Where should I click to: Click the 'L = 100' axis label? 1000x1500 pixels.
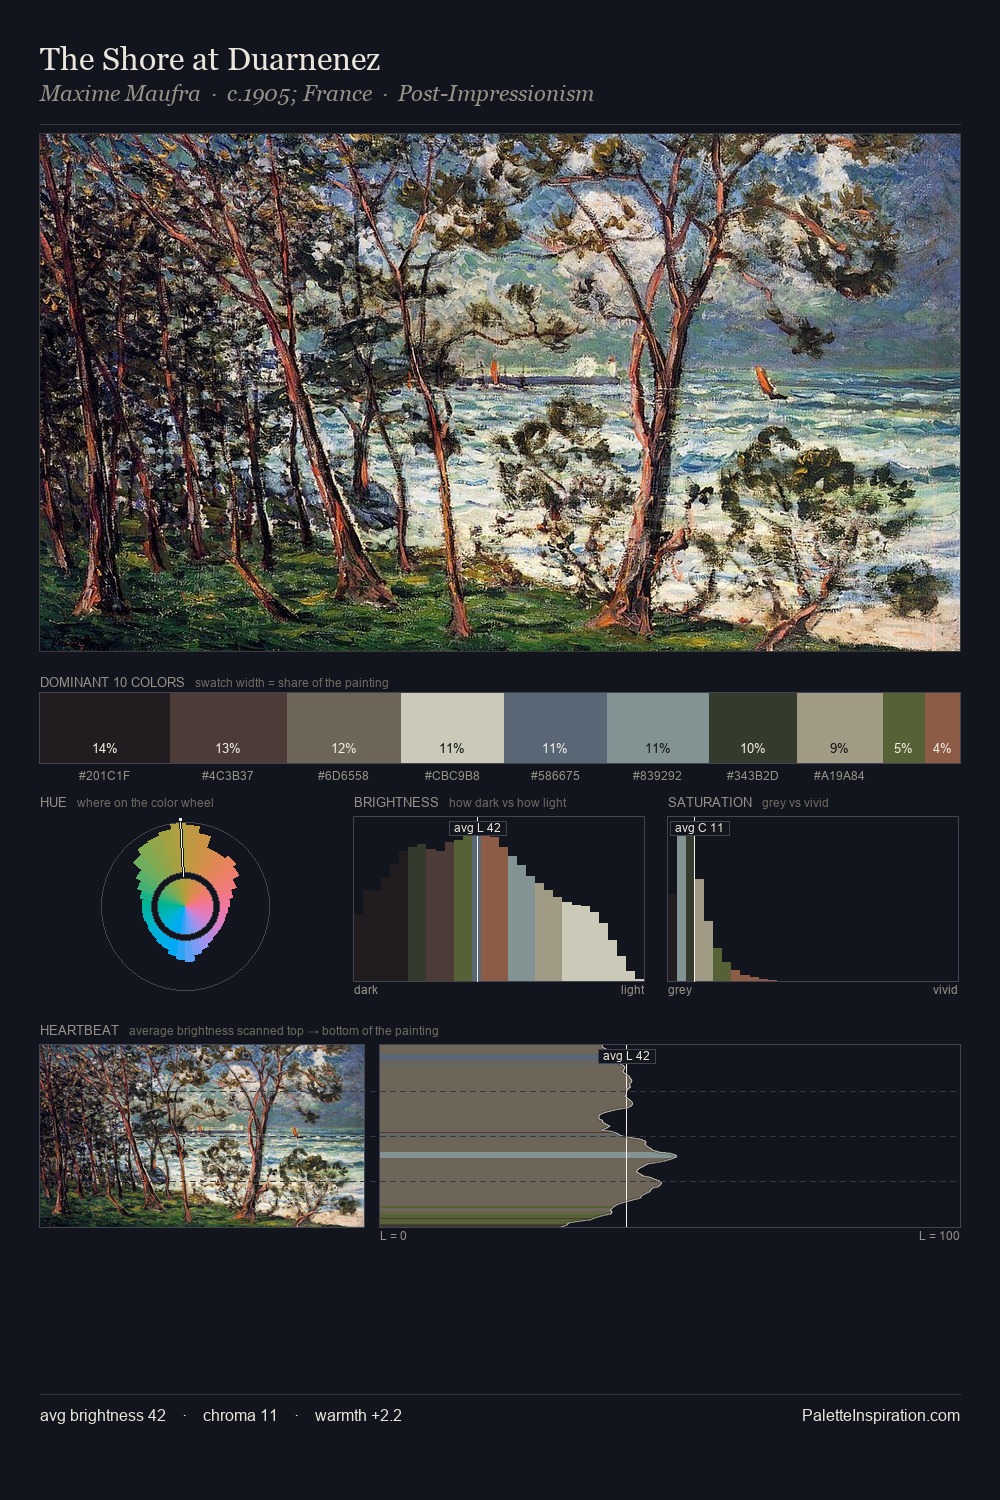(x=939, y=1236)
